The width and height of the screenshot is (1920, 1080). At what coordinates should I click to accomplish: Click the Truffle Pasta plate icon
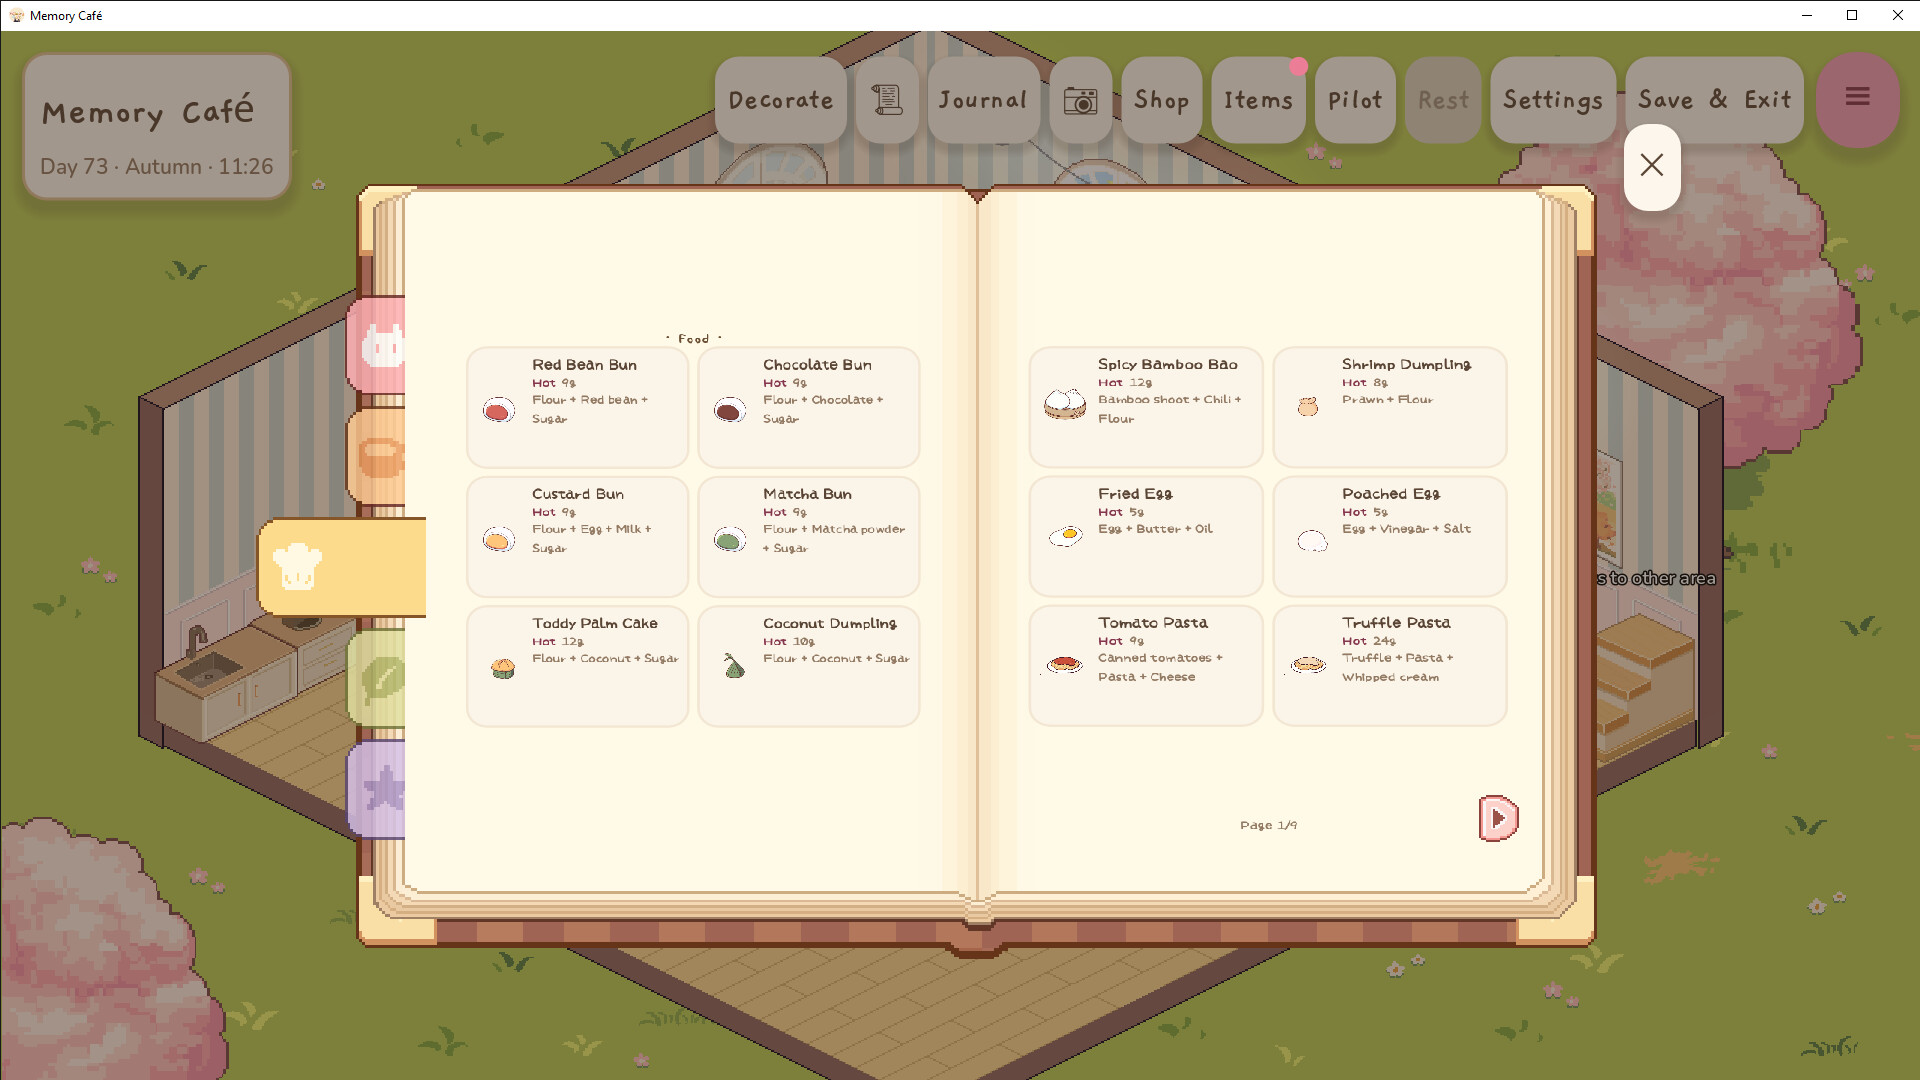click(1308, 664)
